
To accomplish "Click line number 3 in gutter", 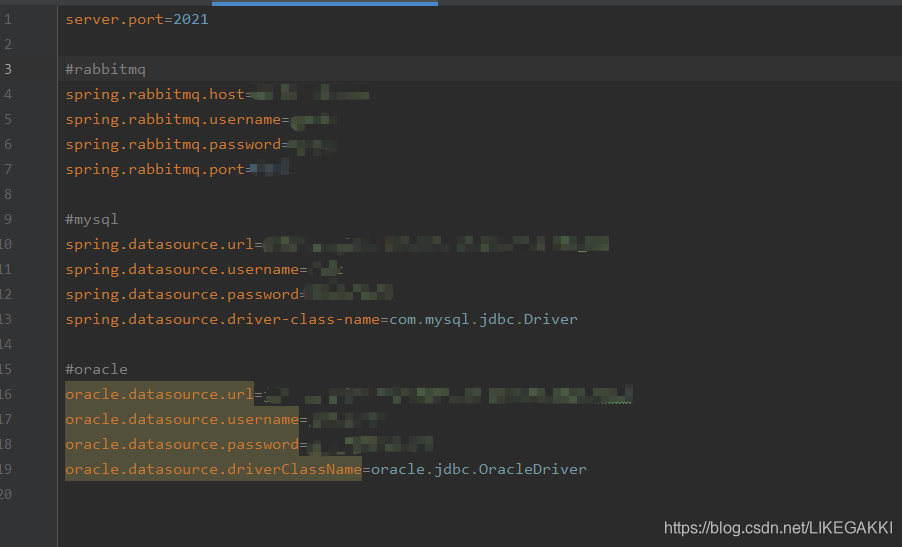I will (8, 70).
